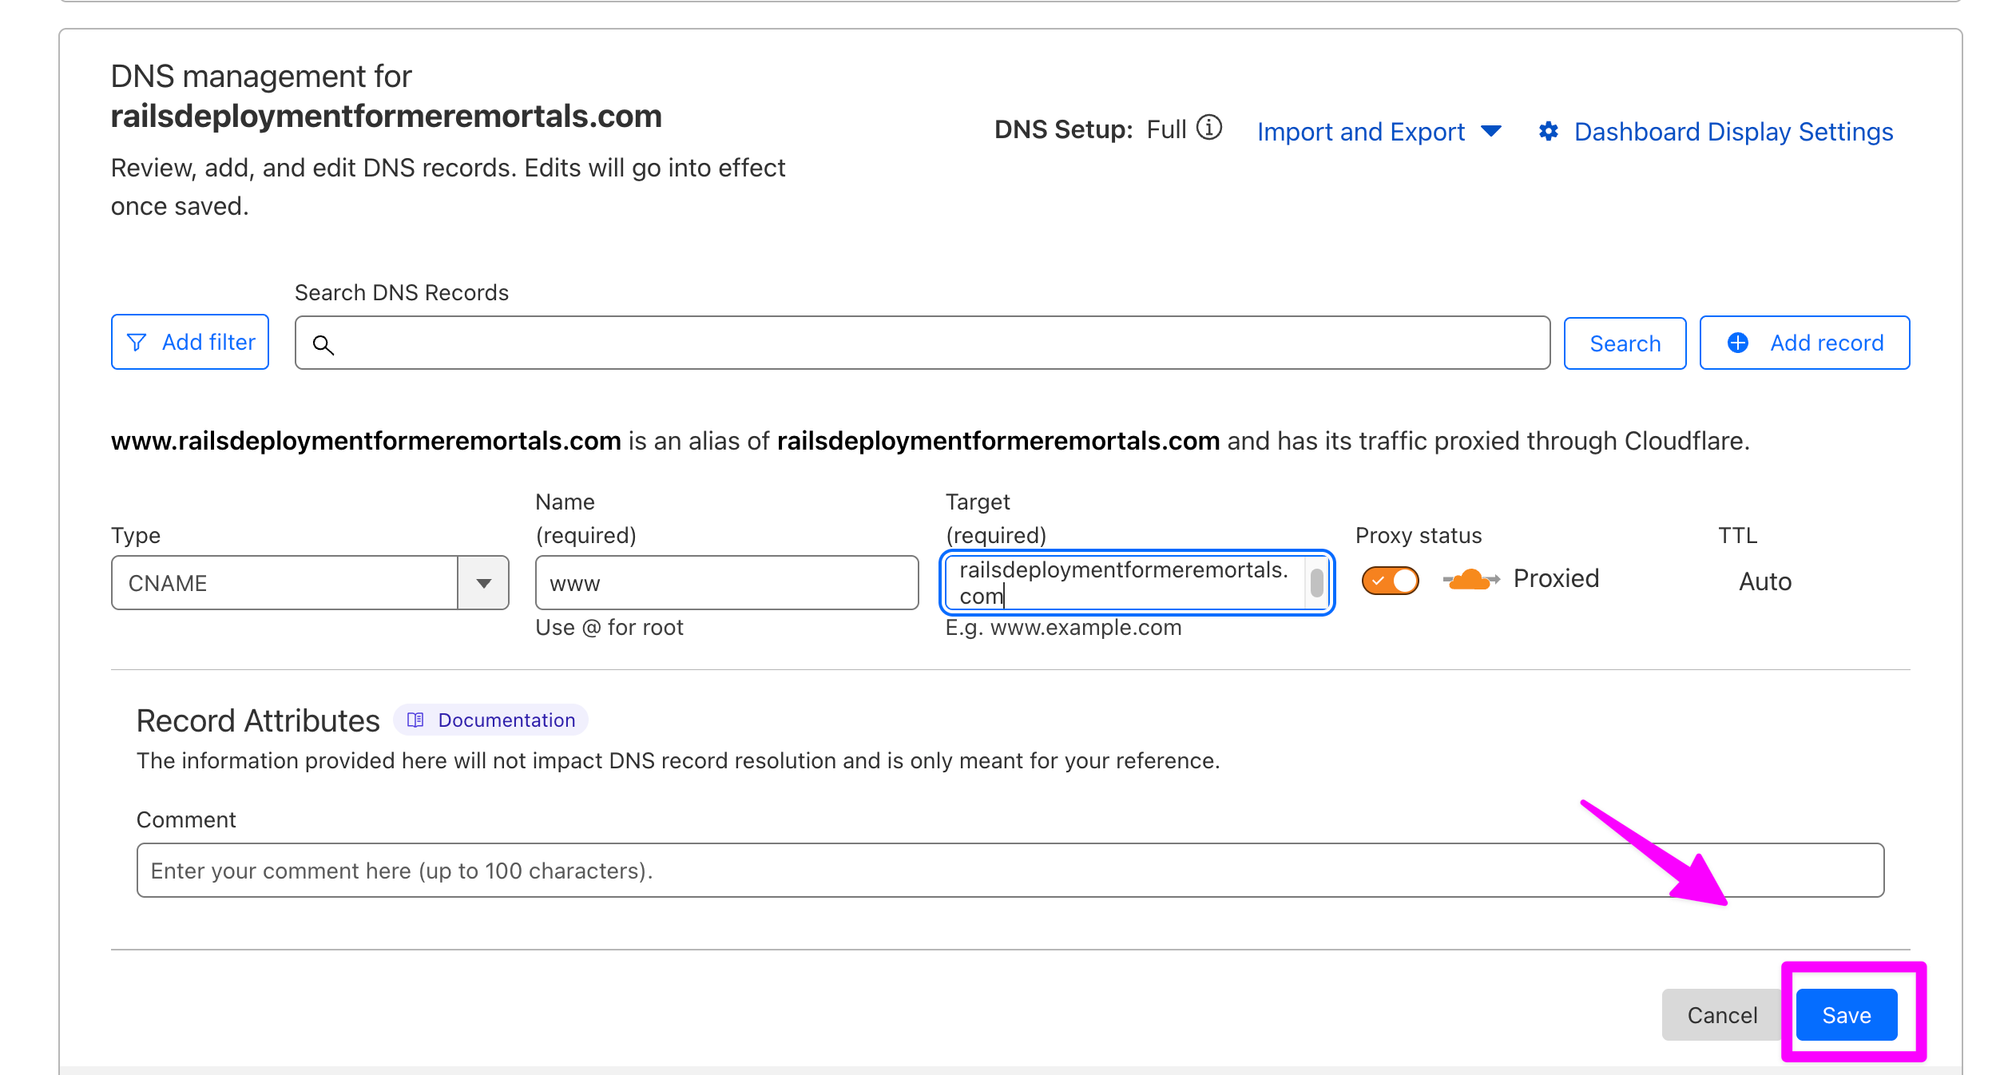Click the Record Attributes heading
Screen dimensions: 2000x1075
258,720
